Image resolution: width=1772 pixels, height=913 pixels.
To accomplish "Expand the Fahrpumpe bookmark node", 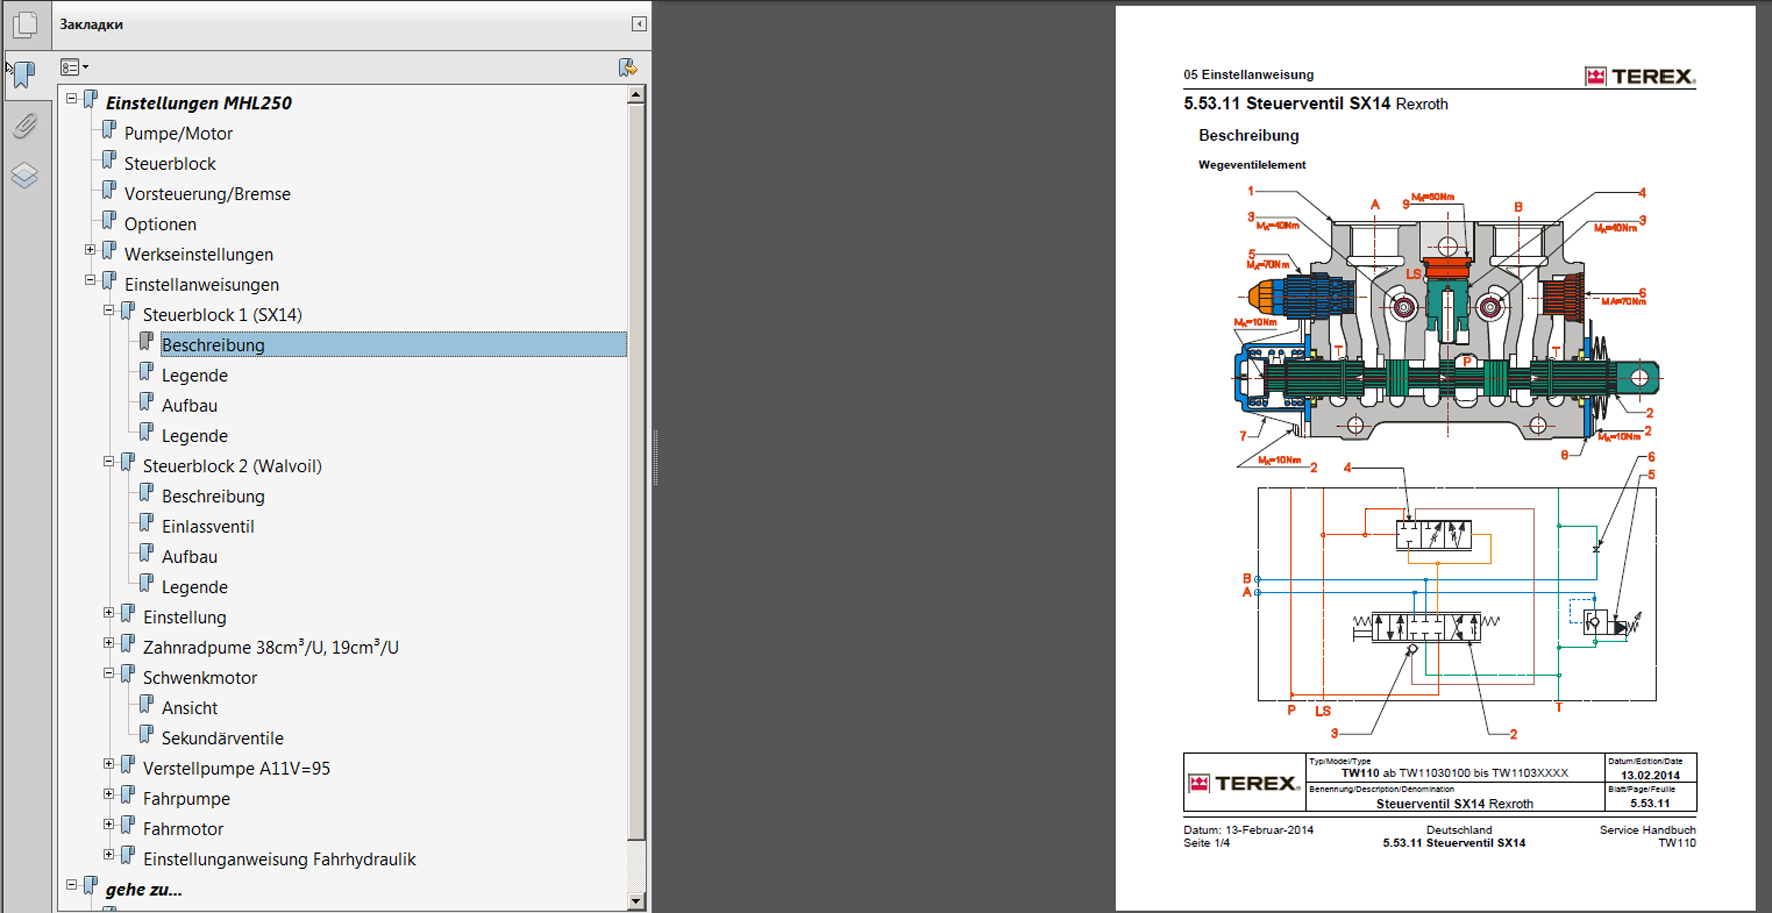I will pyautogui.click(x=109, y=794).
